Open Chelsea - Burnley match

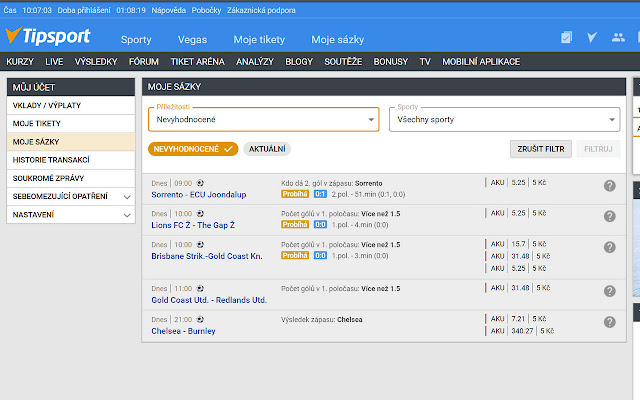coord(183,331)
